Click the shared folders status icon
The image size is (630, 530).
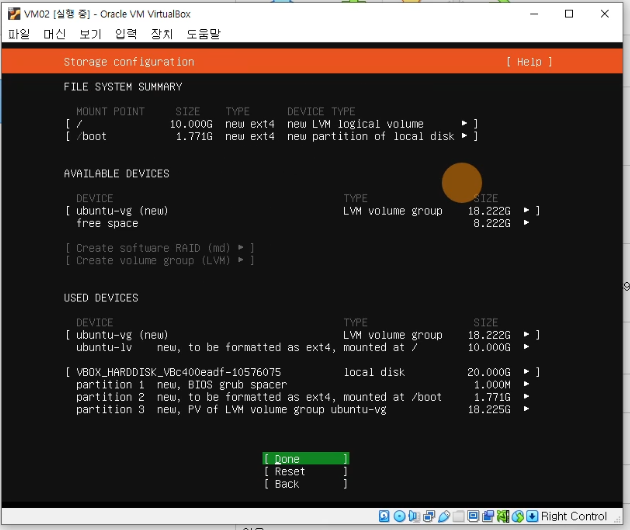[458, 516]
